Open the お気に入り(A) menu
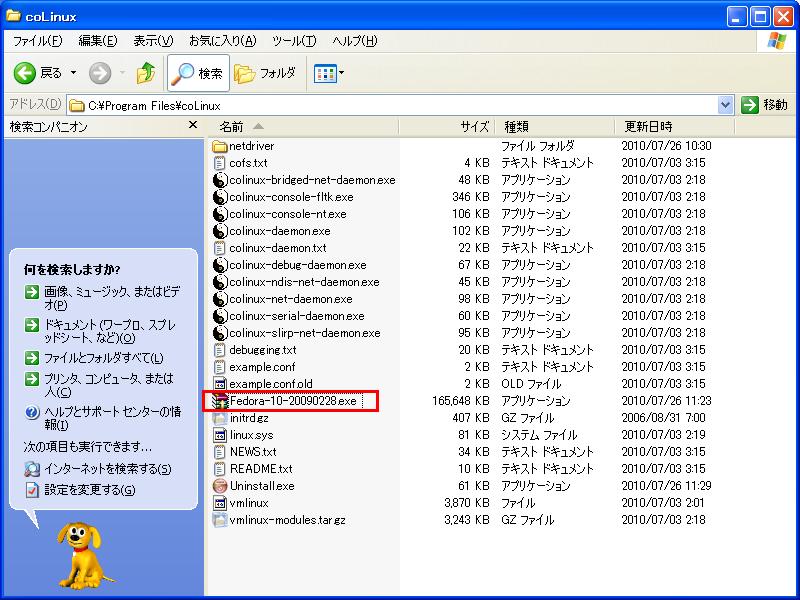 pyautogui.click(x=222, y=41)
